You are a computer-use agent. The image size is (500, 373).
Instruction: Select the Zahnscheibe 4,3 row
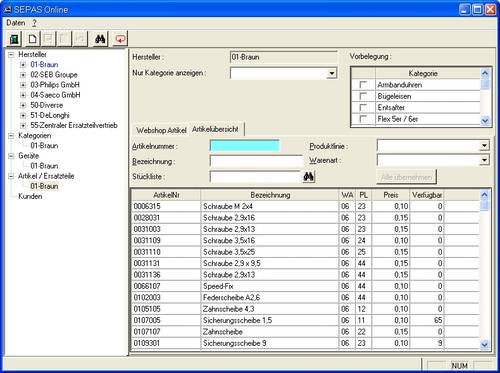click(x=305, y=309)
